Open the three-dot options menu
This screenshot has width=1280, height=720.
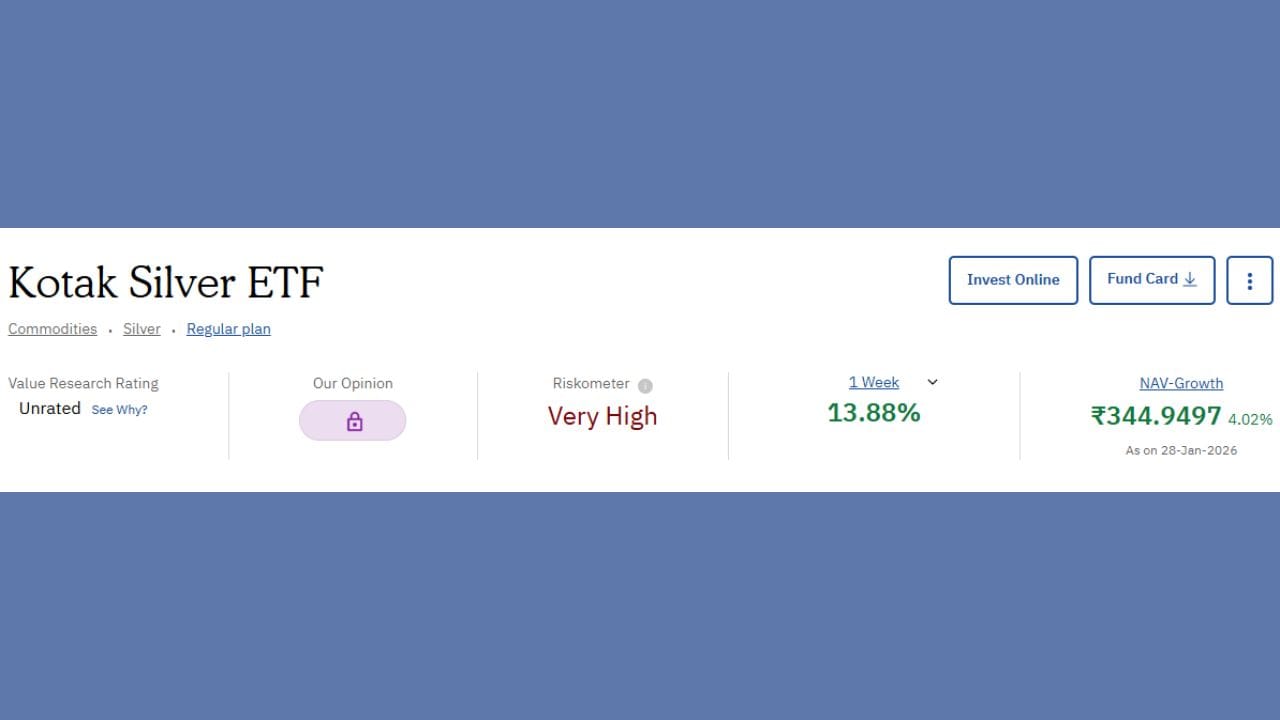click(1249, 280)
